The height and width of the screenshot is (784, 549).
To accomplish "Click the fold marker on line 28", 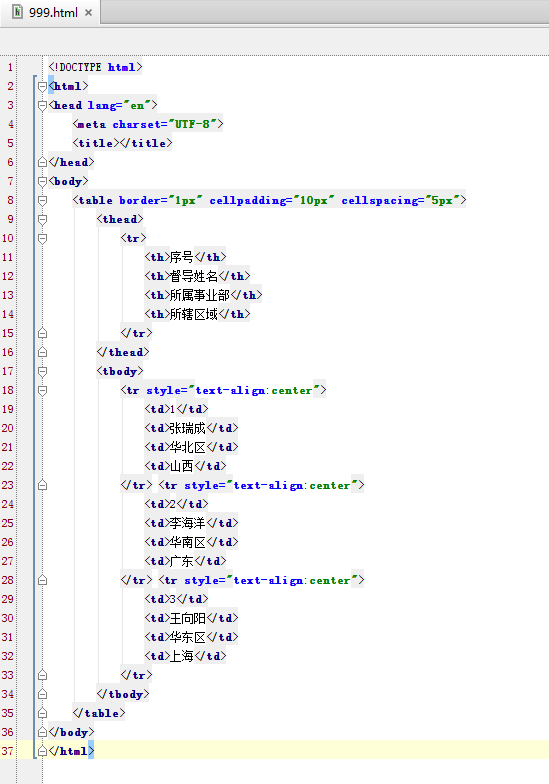I will pos(42,580).
